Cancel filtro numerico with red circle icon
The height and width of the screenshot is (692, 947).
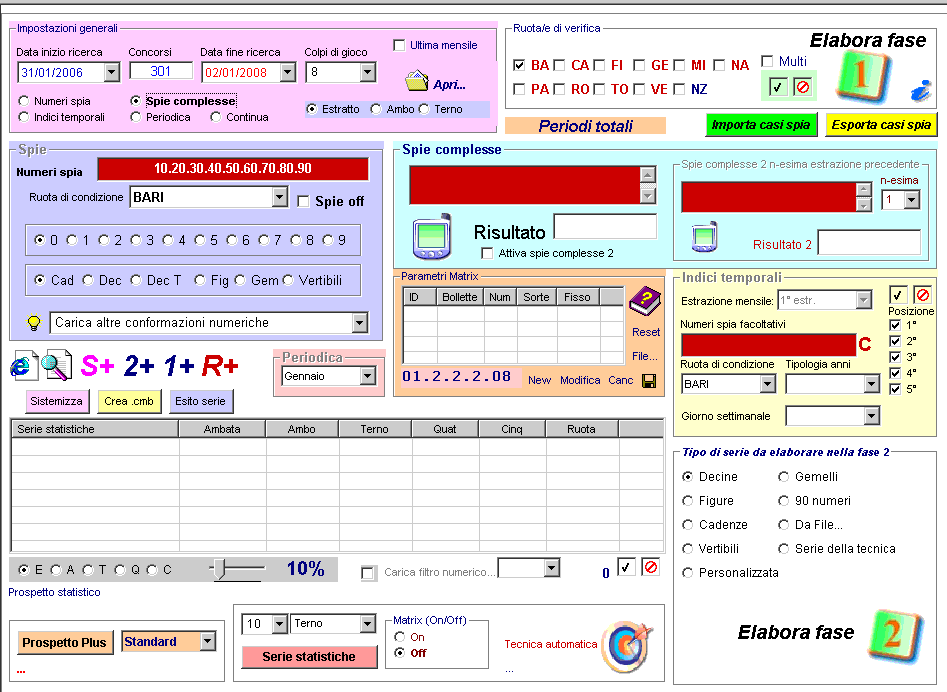tap(650, 567)
